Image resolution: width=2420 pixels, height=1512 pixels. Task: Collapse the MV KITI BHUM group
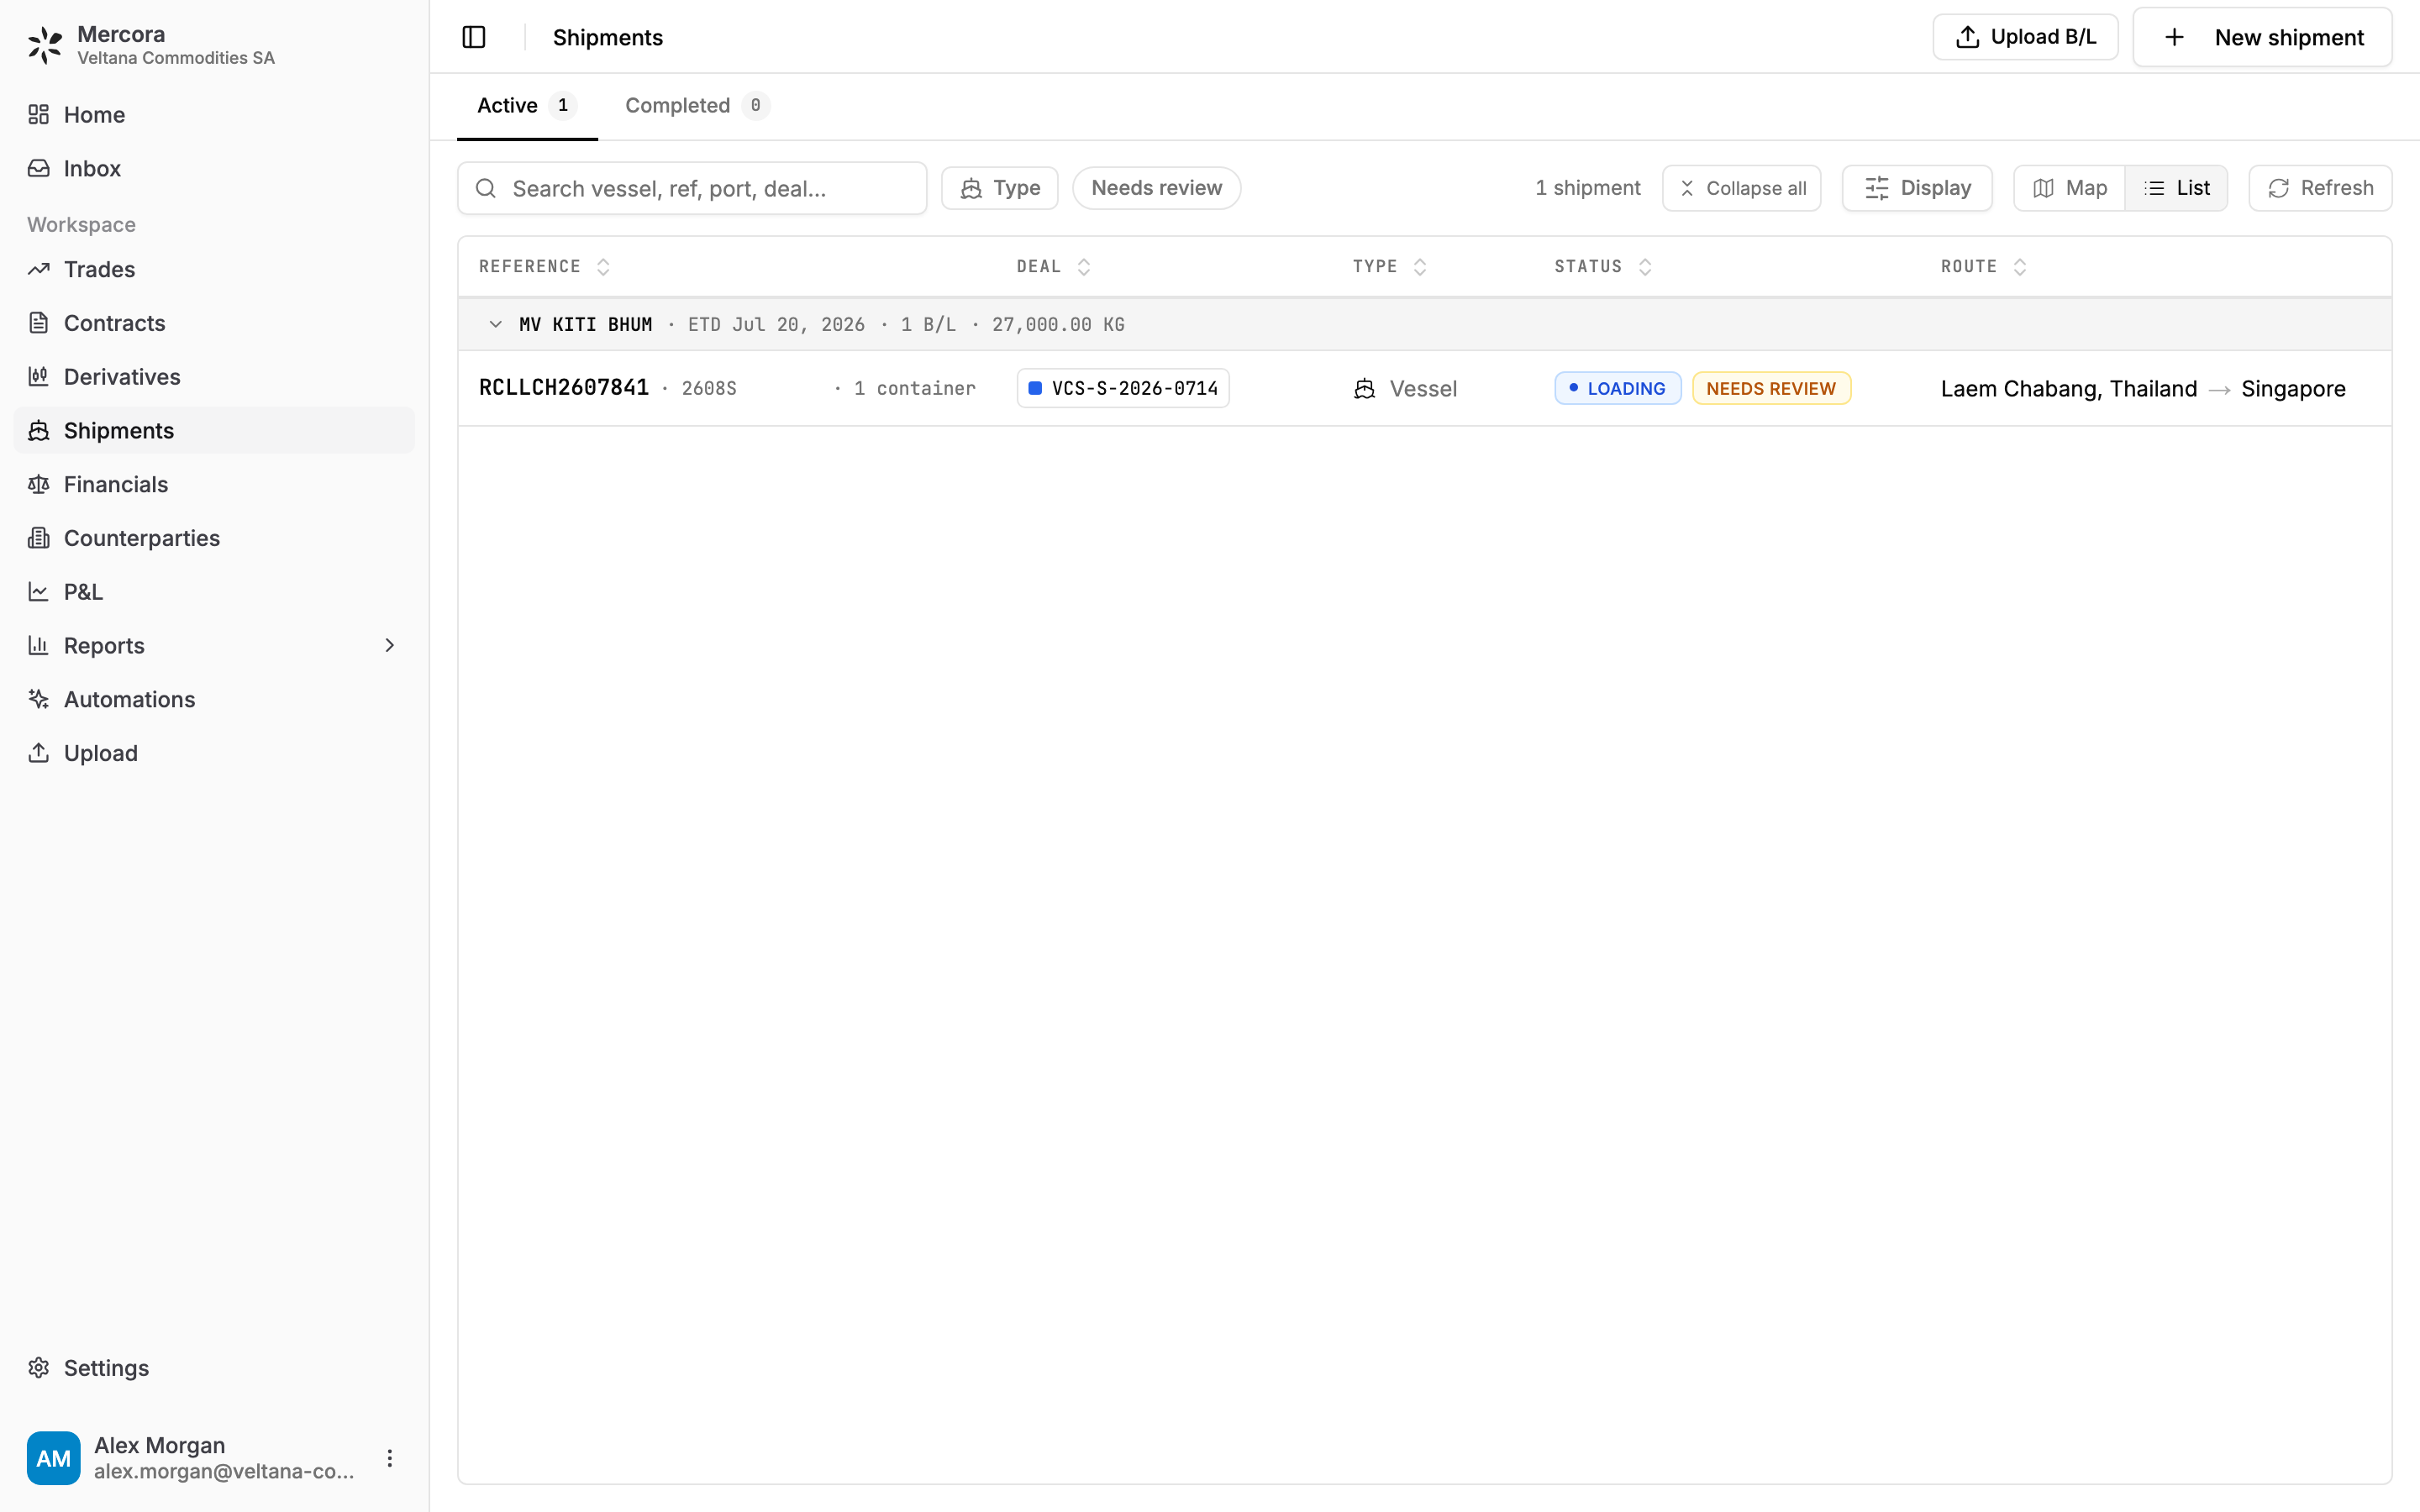[x=495, y=324]
